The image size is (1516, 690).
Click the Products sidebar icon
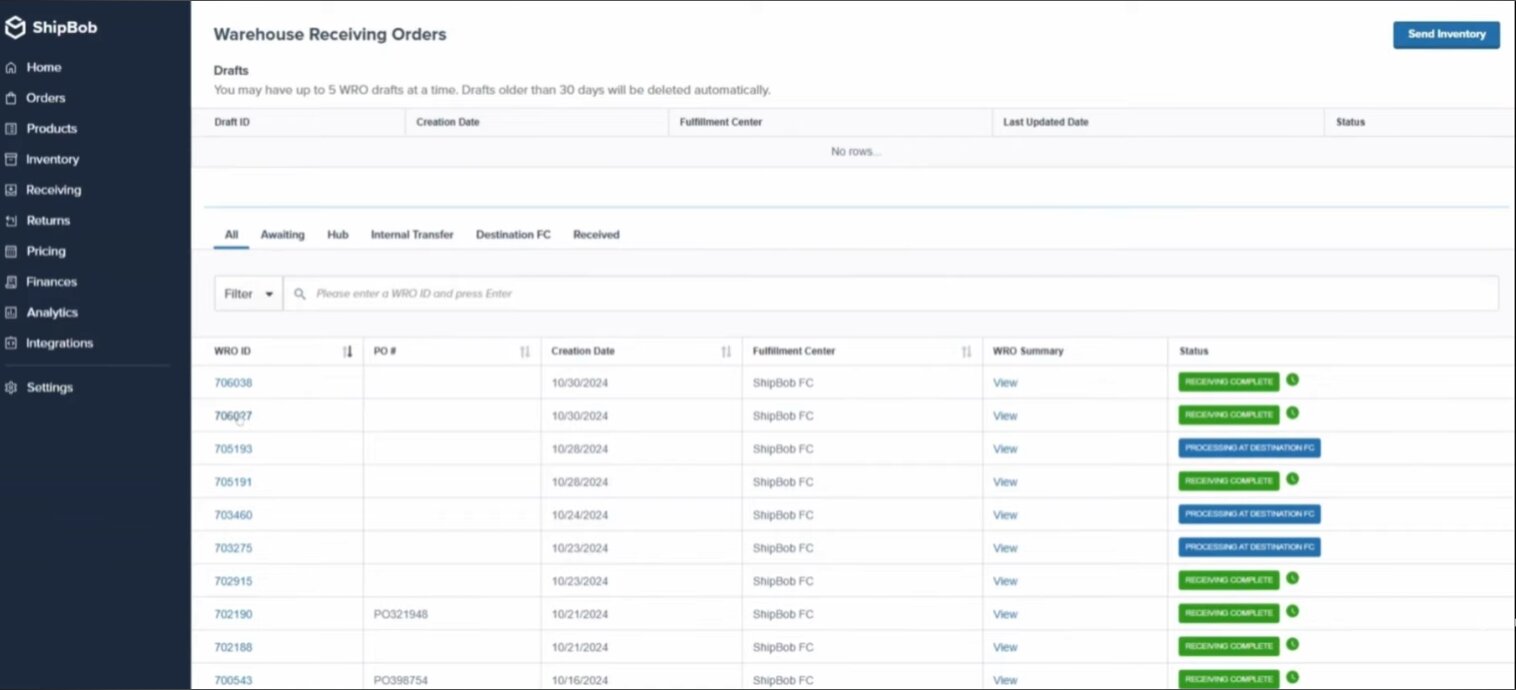(x=11, y=129)
